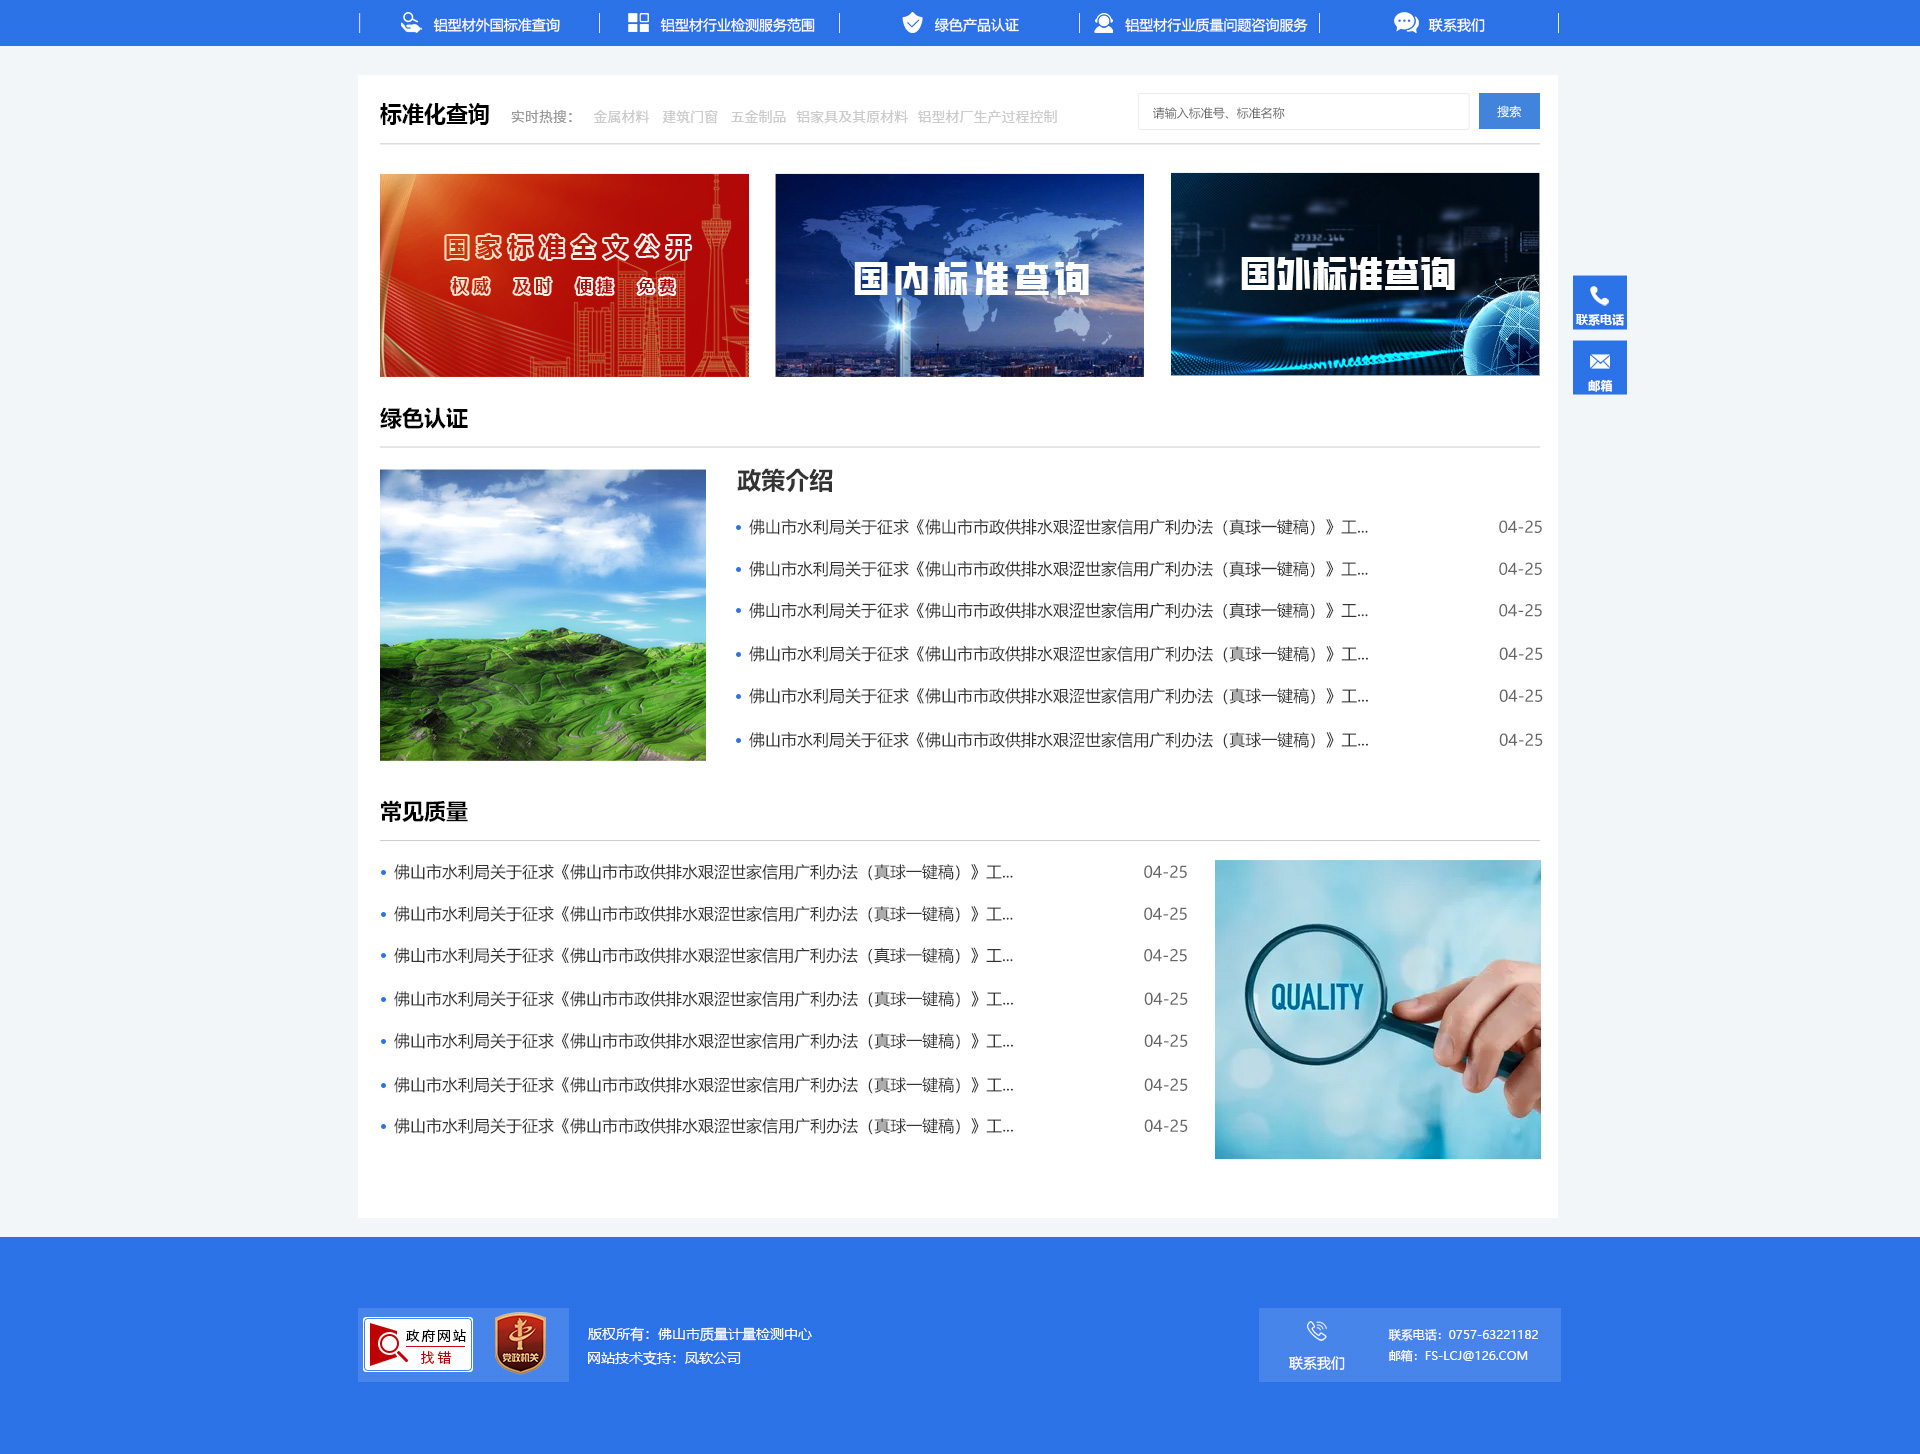Click the icon beside 铝型材外国标准查询

(410, 23)
